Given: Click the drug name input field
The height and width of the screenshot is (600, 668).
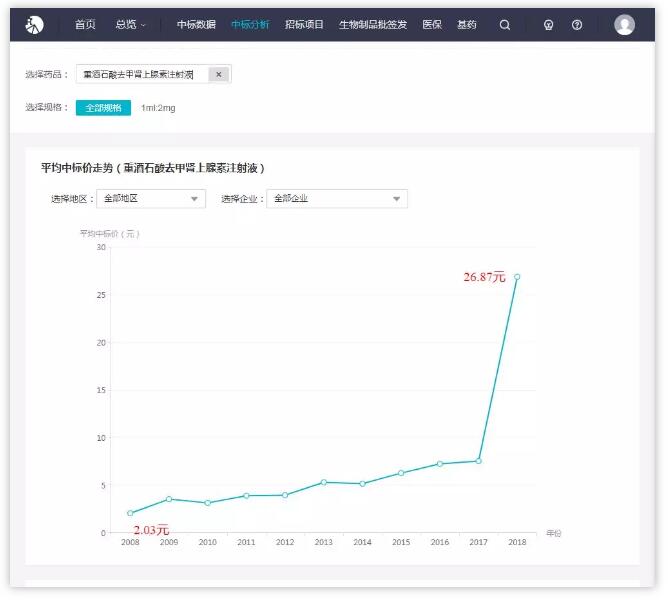Looking at the screenshot, I should [142, 75].
